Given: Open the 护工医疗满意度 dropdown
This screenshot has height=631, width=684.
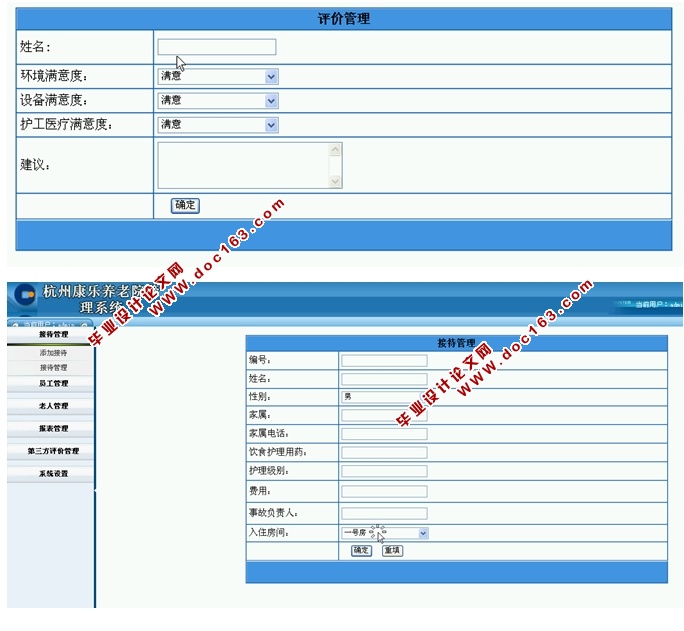Looking at the screenshot, I should tap(218, 125).
